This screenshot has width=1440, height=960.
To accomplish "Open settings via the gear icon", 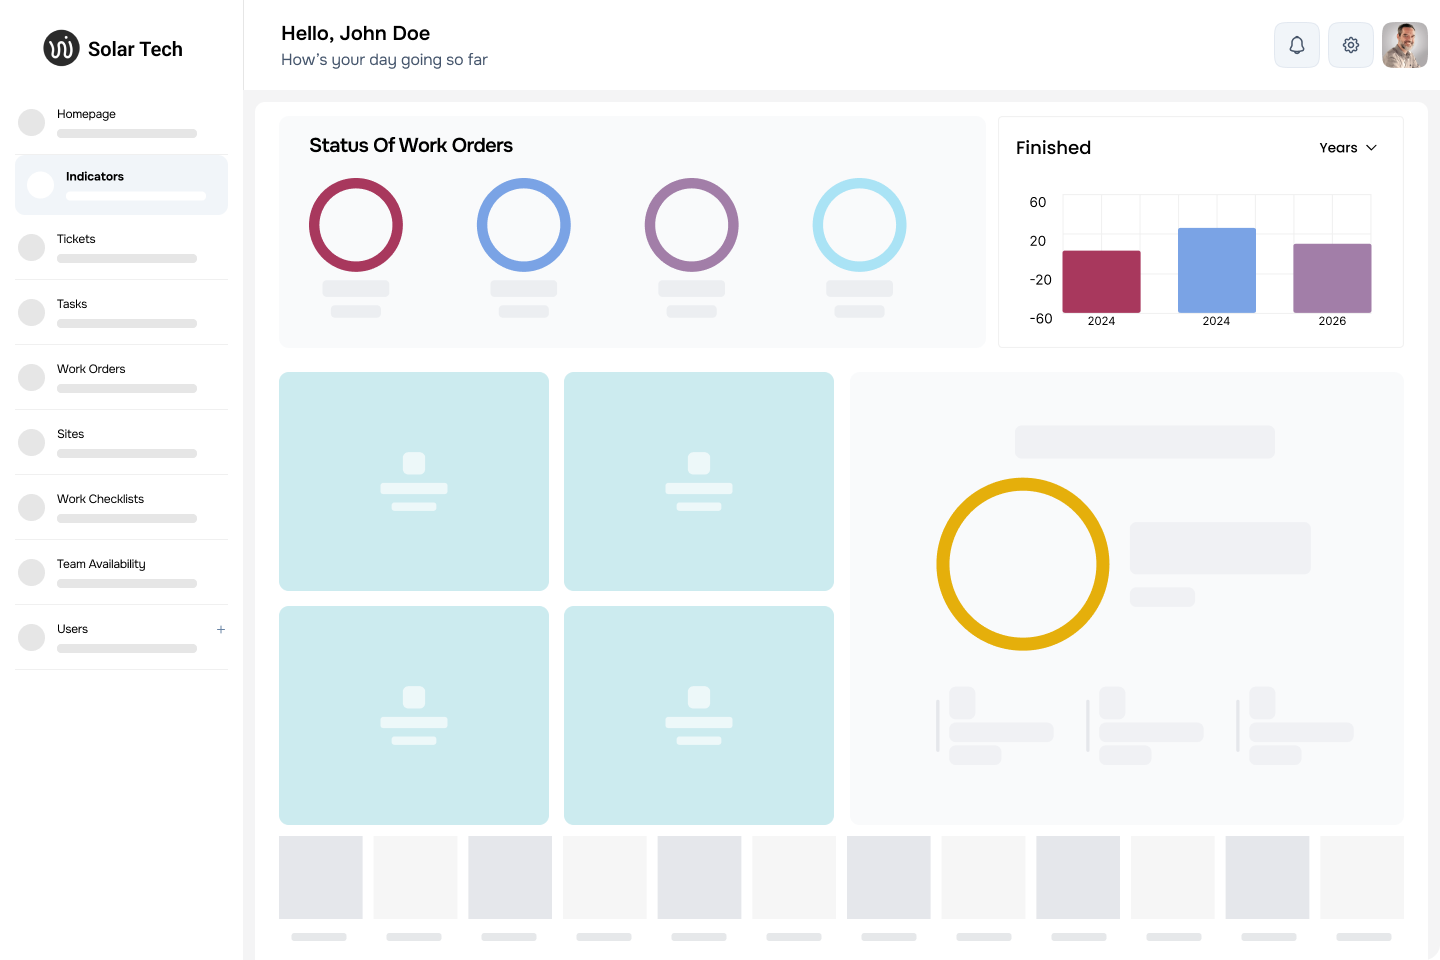I will point(1350,45).
